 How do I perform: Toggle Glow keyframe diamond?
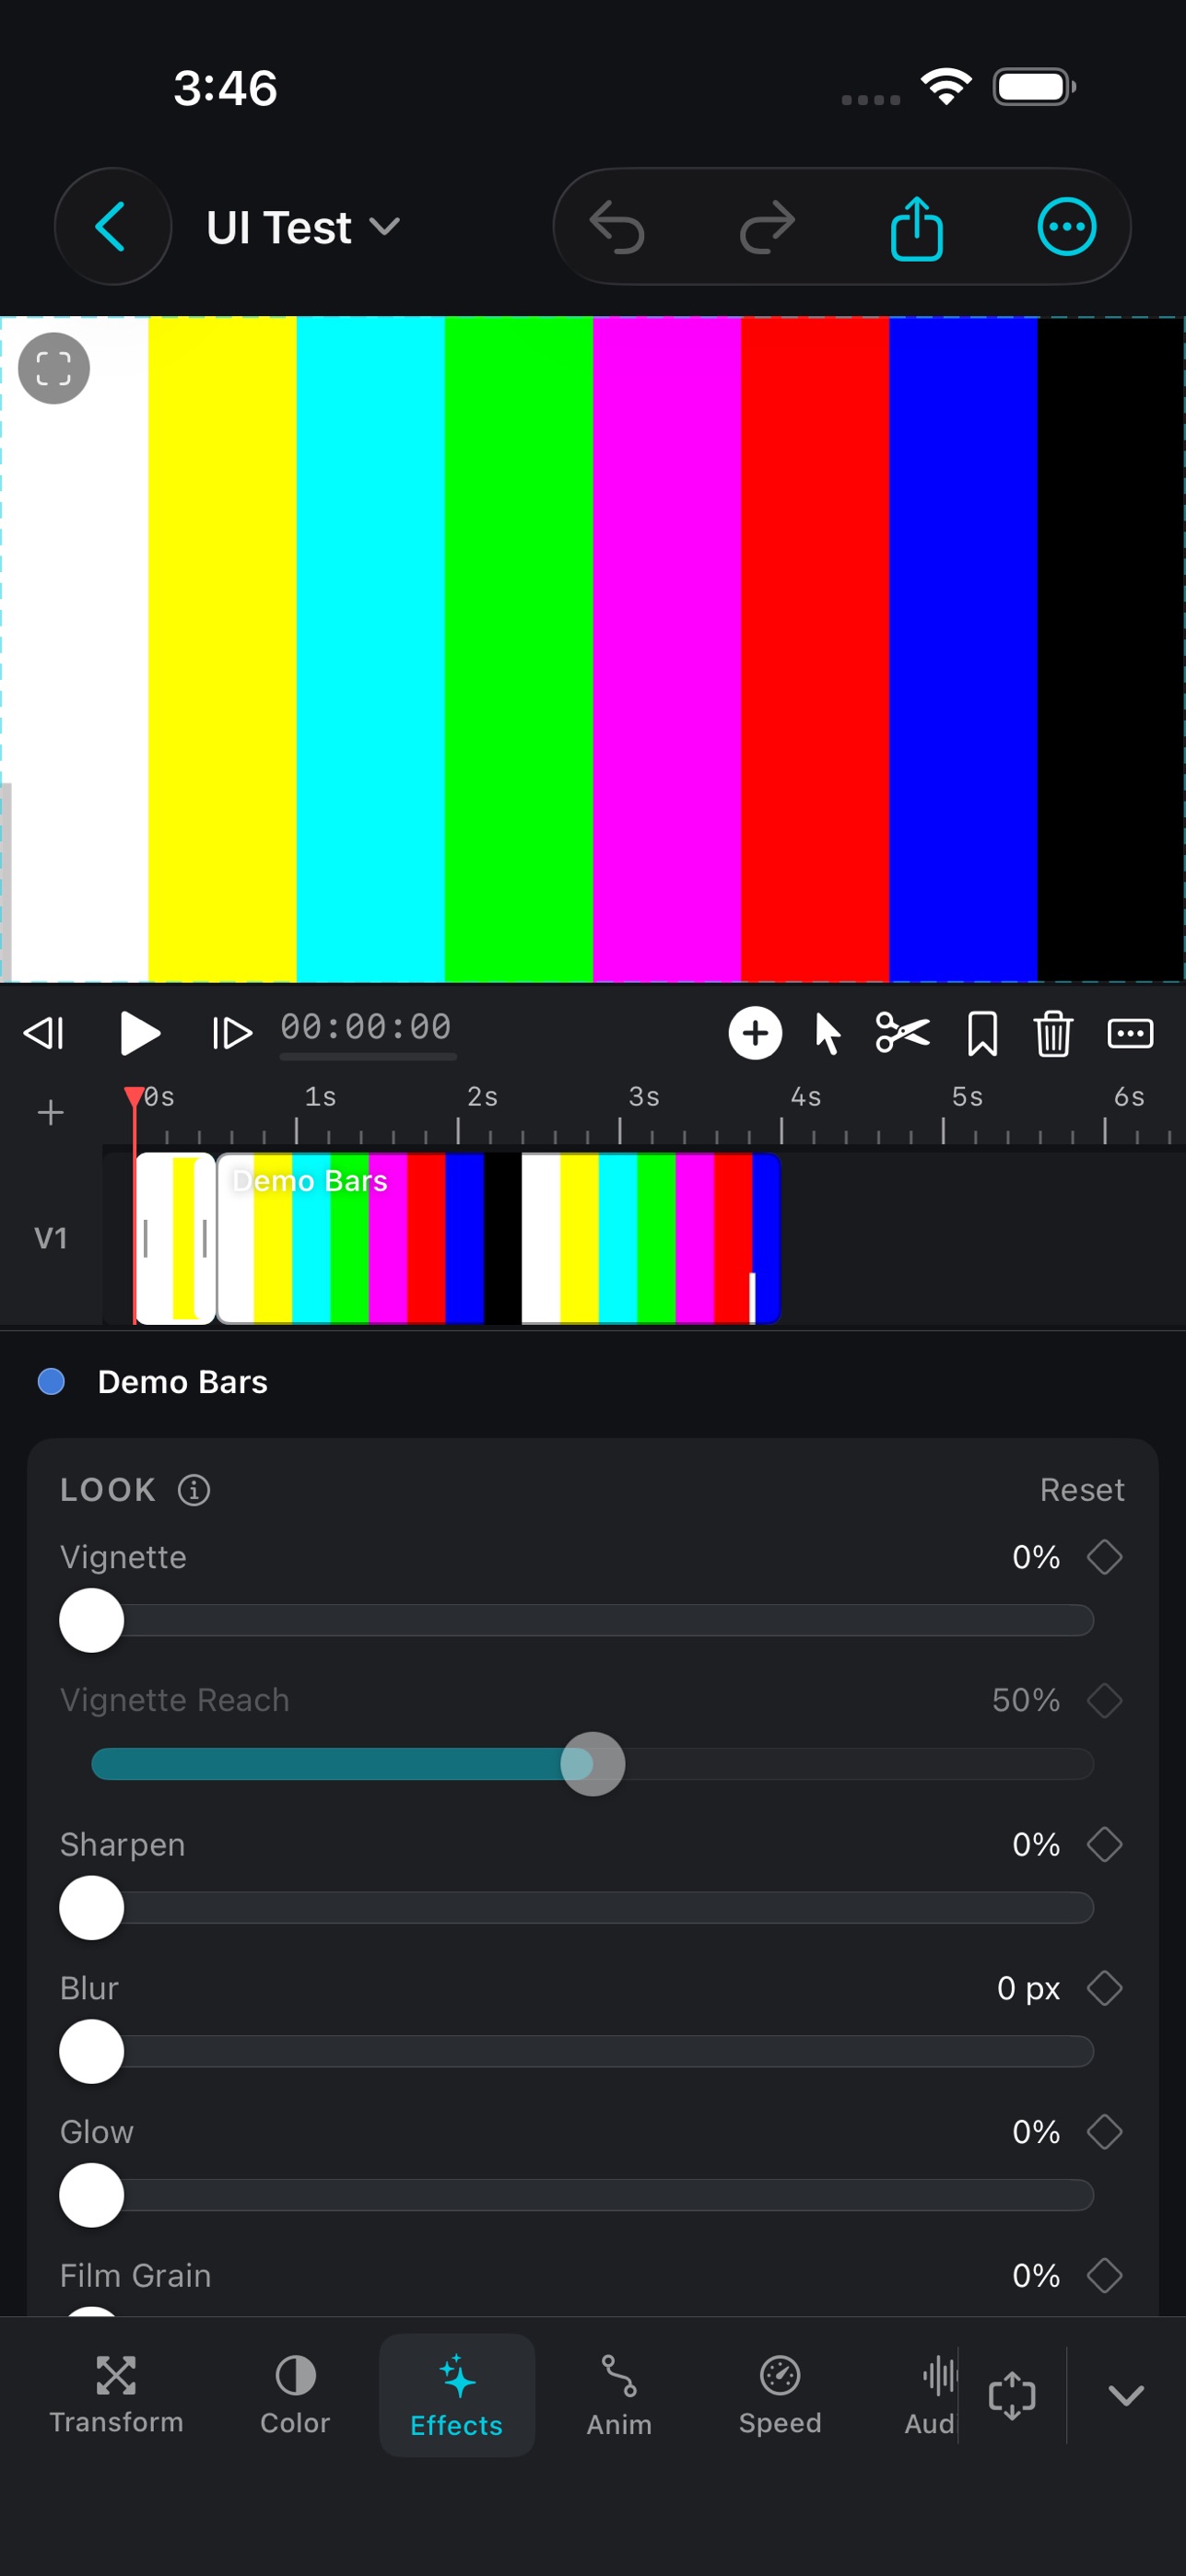tap(1104, 2132)
